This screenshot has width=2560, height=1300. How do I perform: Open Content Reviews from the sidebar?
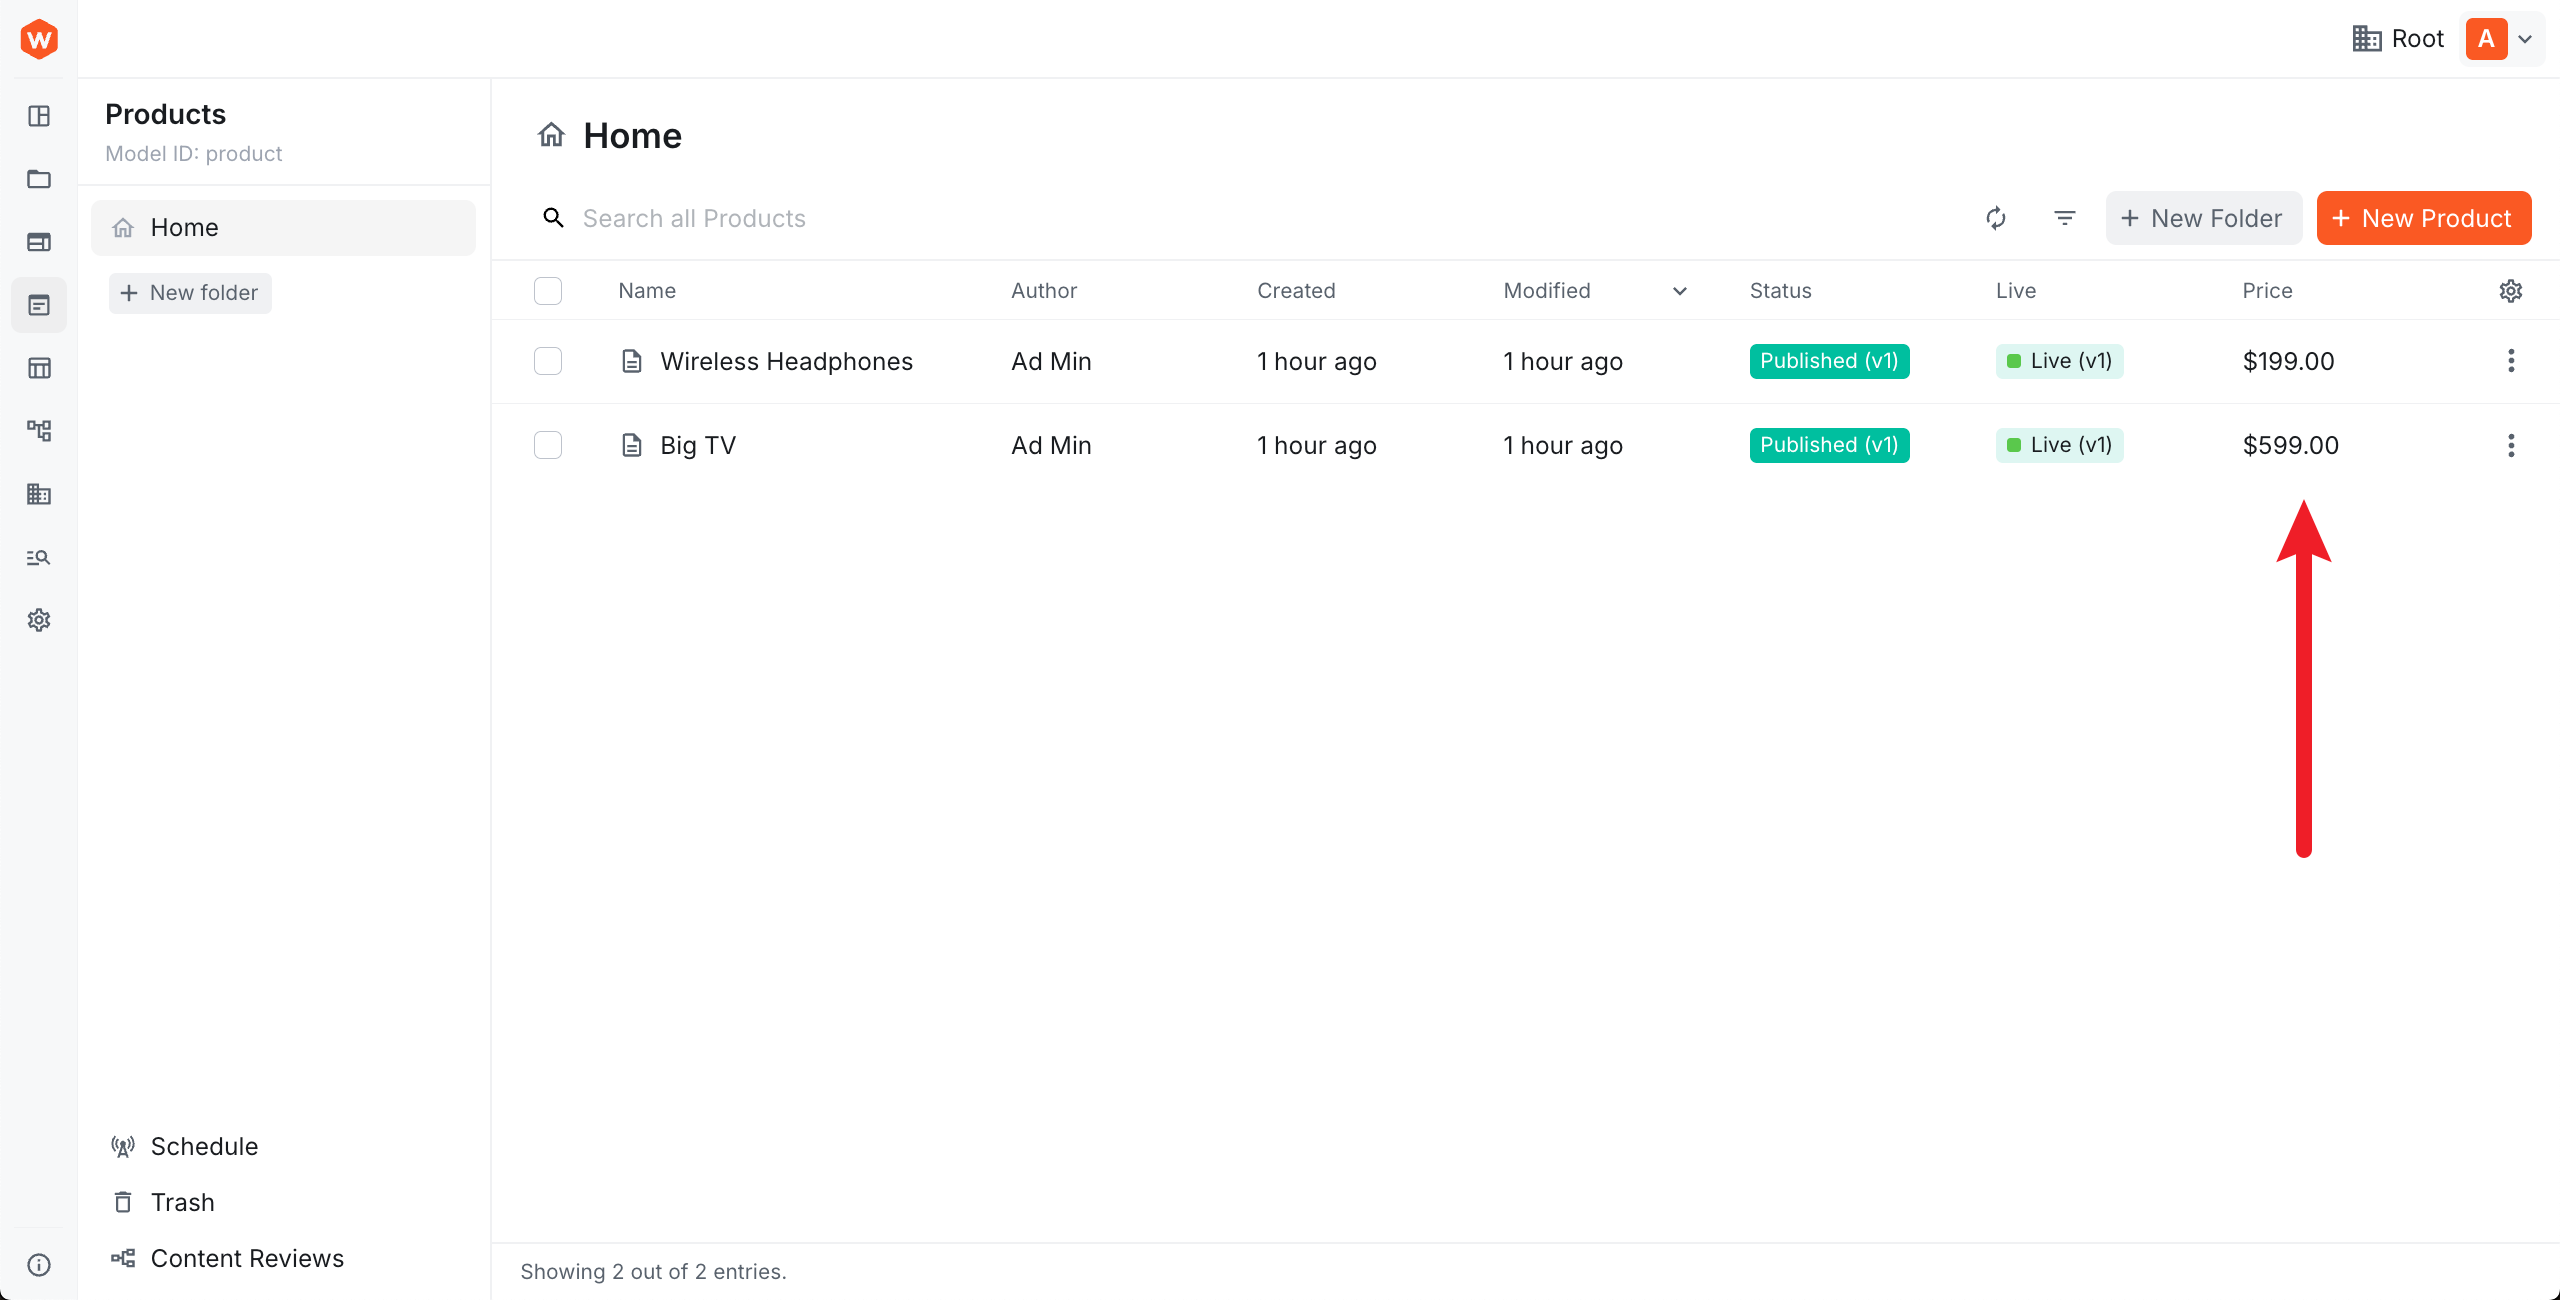(x=246, y=1258)
